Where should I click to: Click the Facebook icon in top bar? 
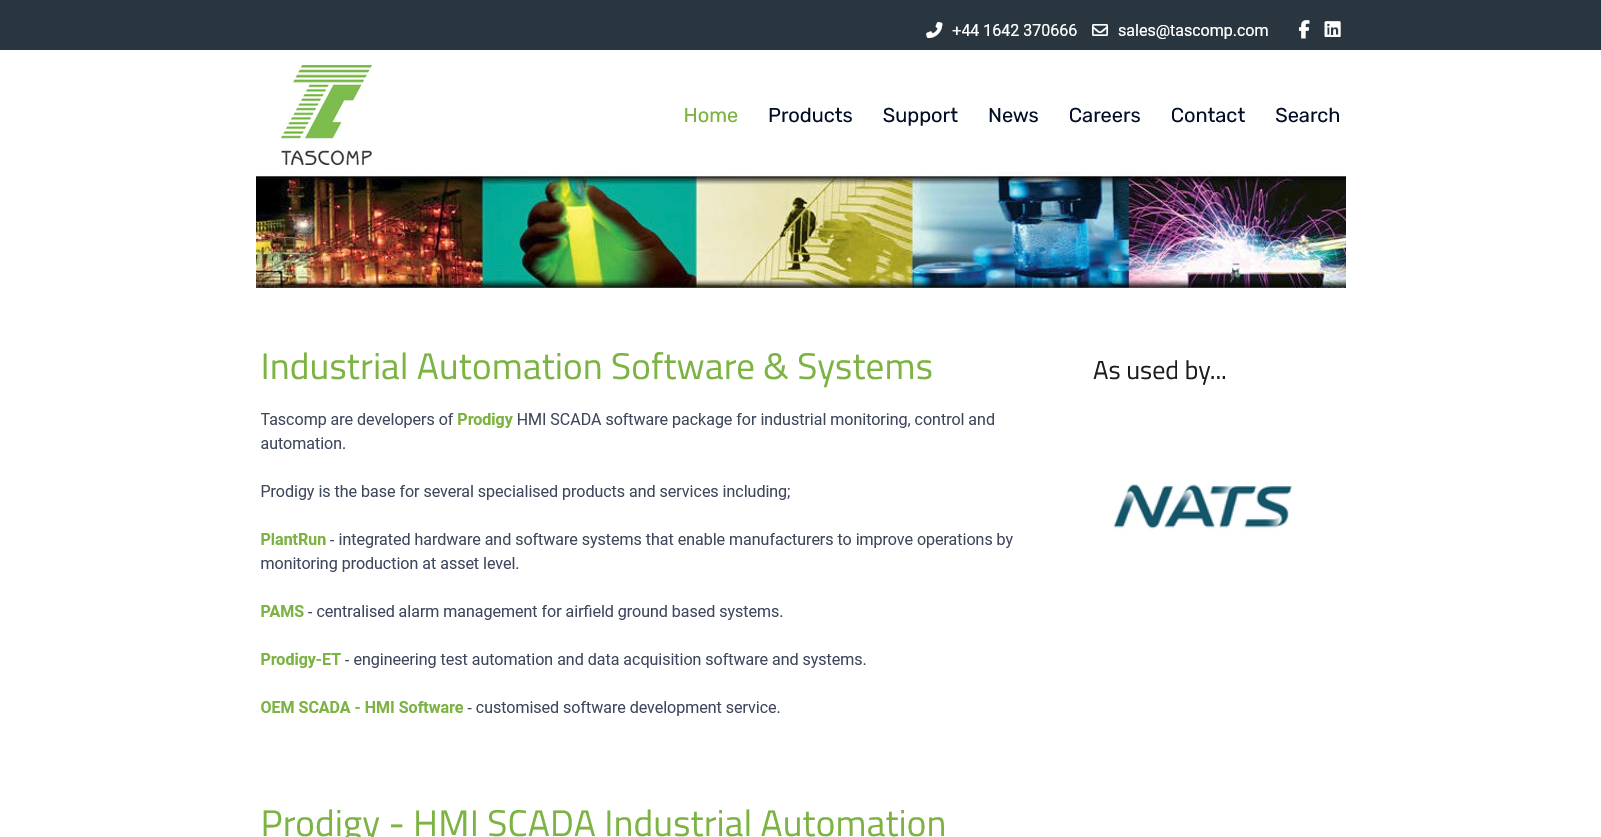(x=1303, y=30)
